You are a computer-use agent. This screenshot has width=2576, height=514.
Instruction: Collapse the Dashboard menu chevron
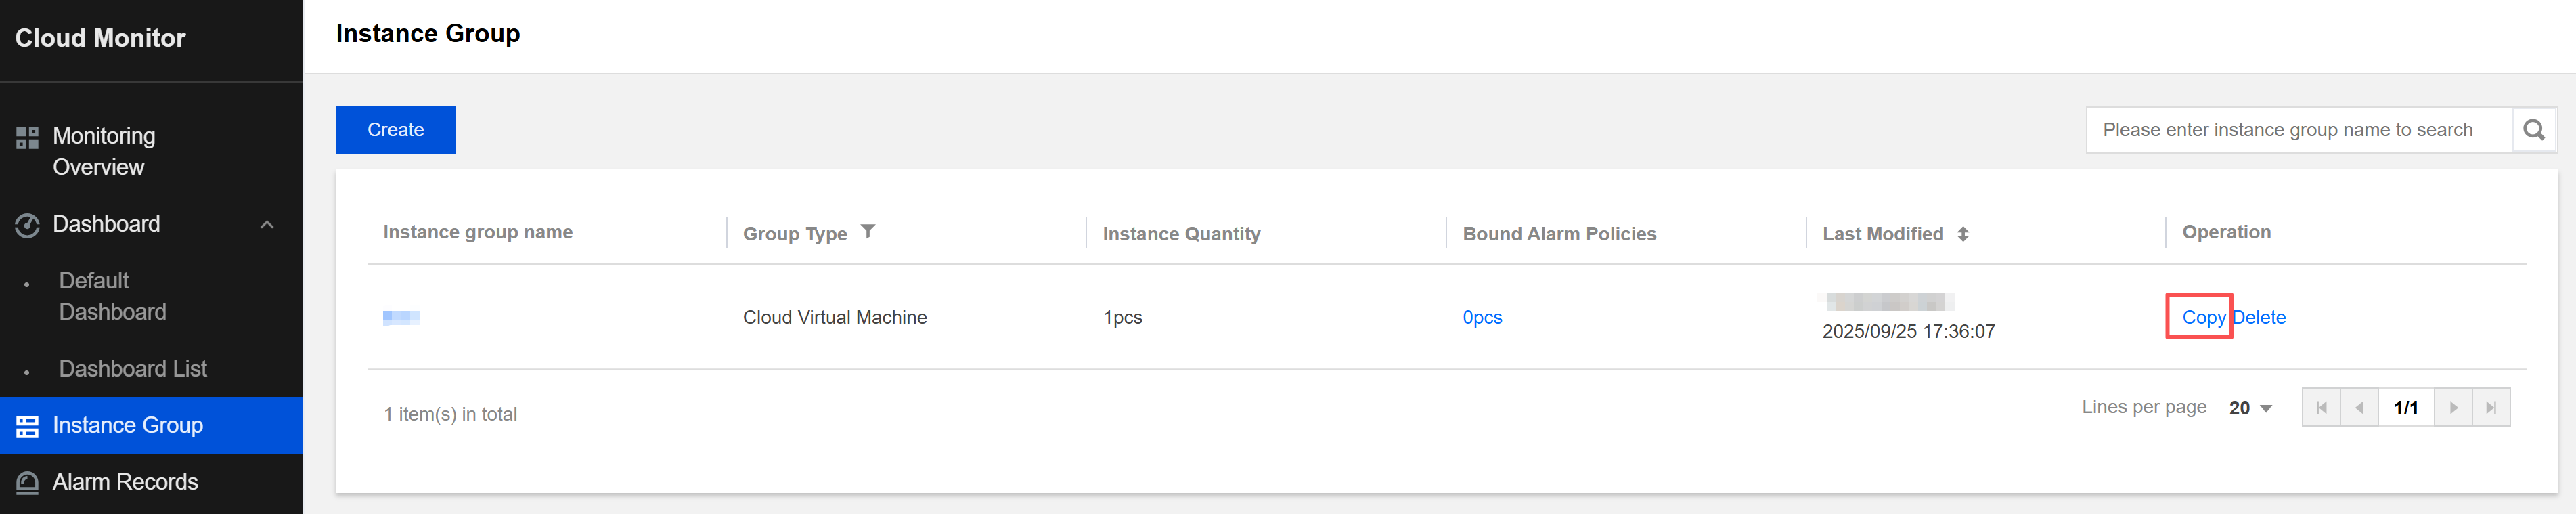[x=267, y=225]
